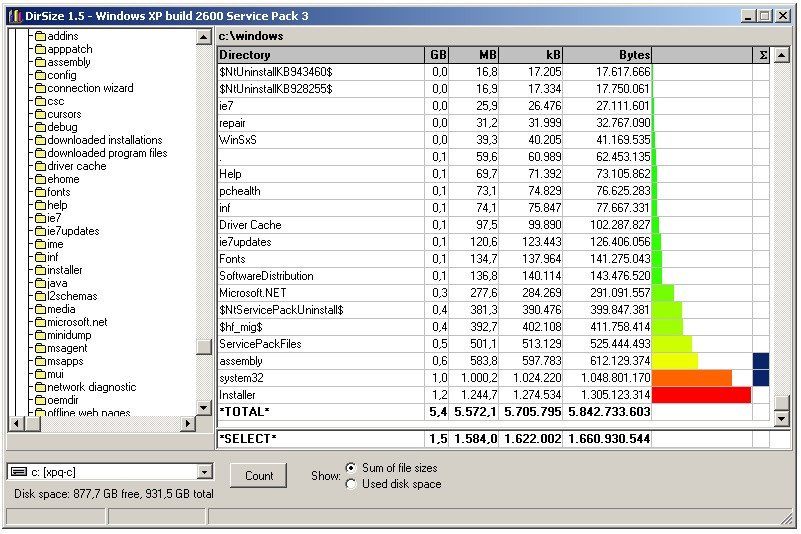The image size is (801, 534).
Task: Toggle the selection mark for the system32 row
Action: point(761,378)
